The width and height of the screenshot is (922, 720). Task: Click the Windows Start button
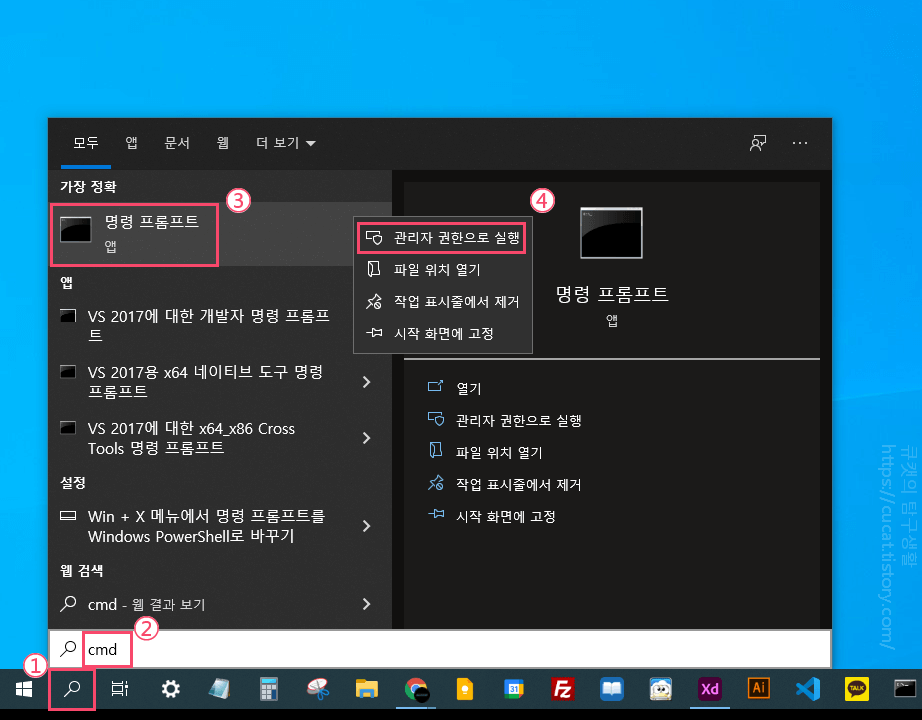click(22, 689)
